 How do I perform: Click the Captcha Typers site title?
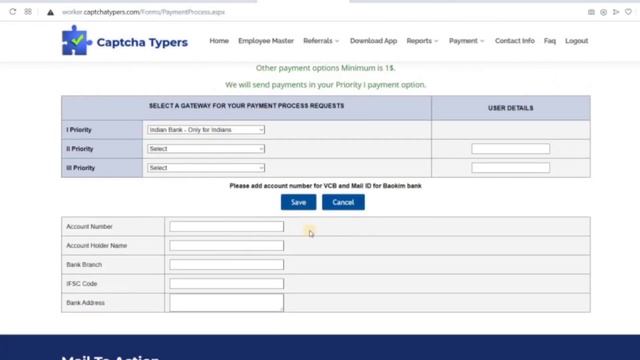(142, 42)
